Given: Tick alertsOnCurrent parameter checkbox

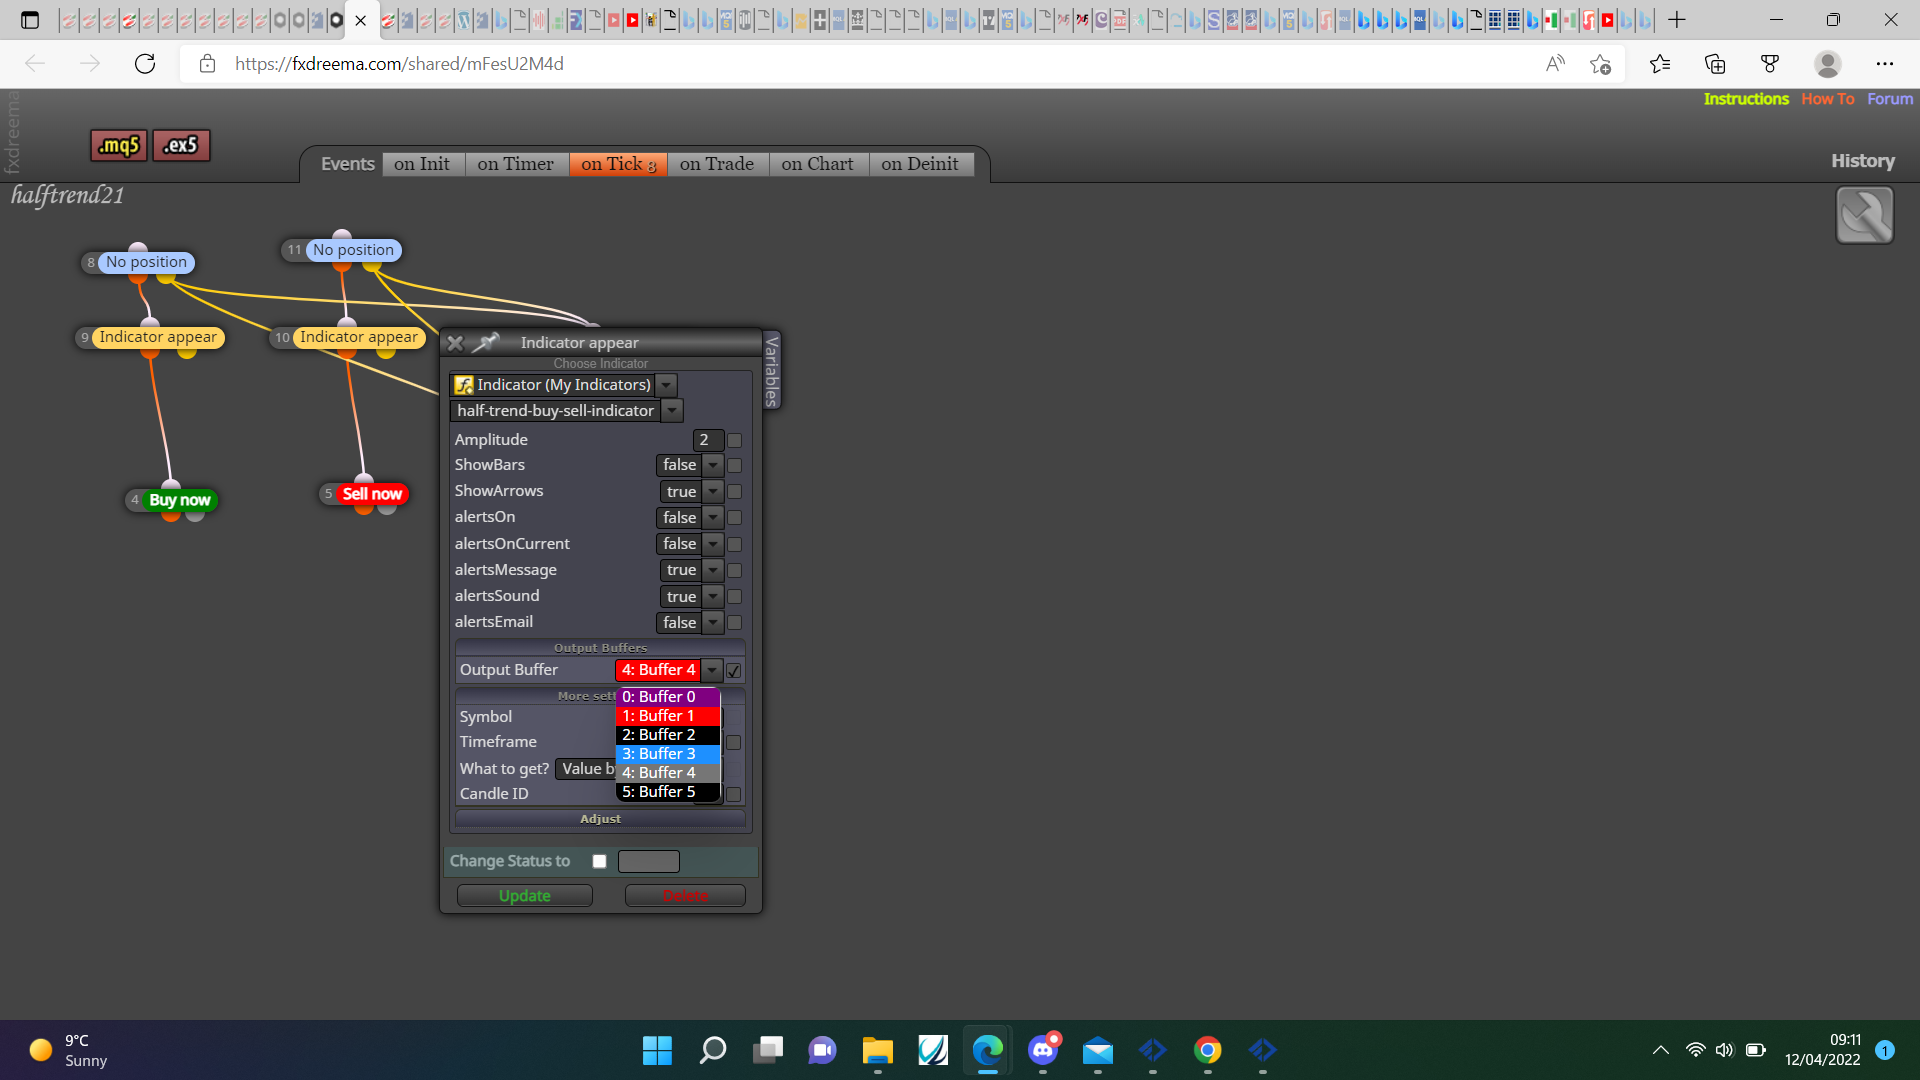Looking at the screenshot, I should [x=735, y=544].
